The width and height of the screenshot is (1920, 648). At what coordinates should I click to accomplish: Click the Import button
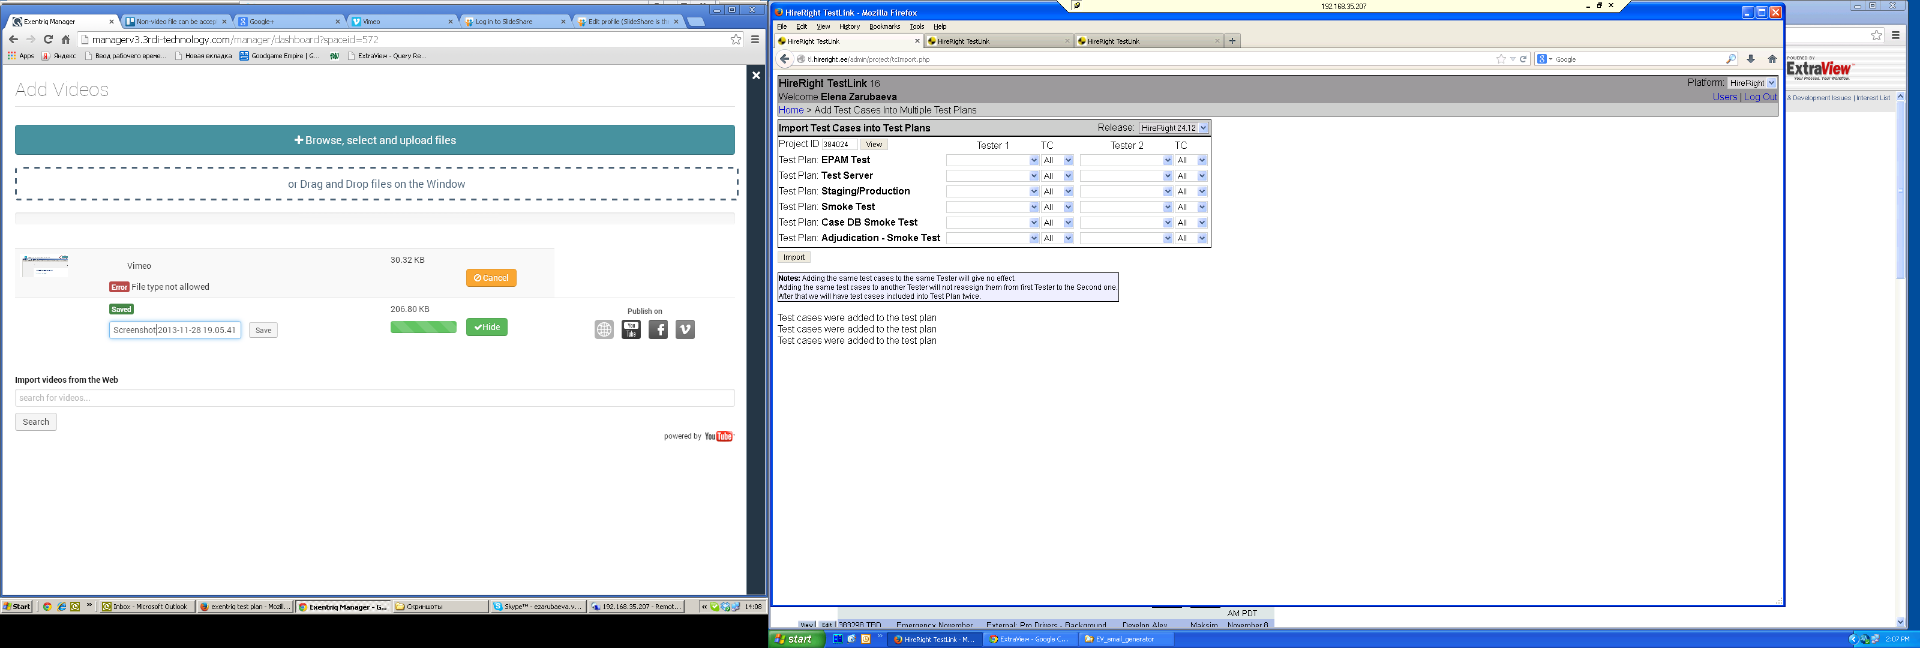[x=794, y=257]
